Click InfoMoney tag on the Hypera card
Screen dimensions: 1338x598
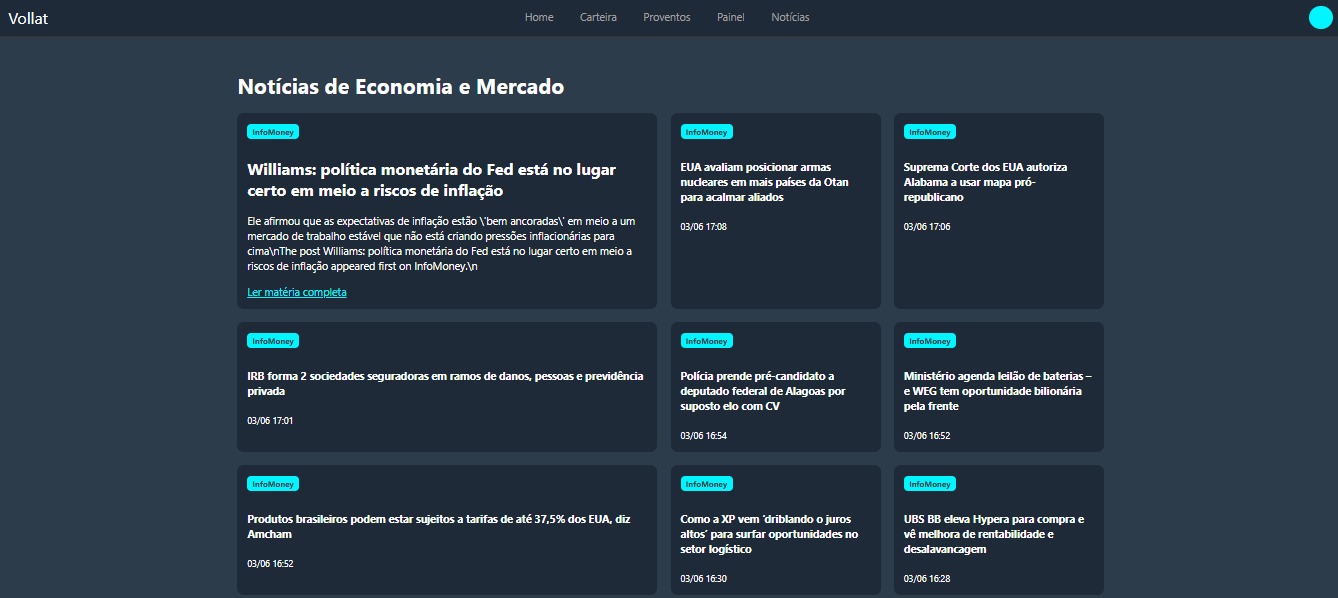(929, 484)
